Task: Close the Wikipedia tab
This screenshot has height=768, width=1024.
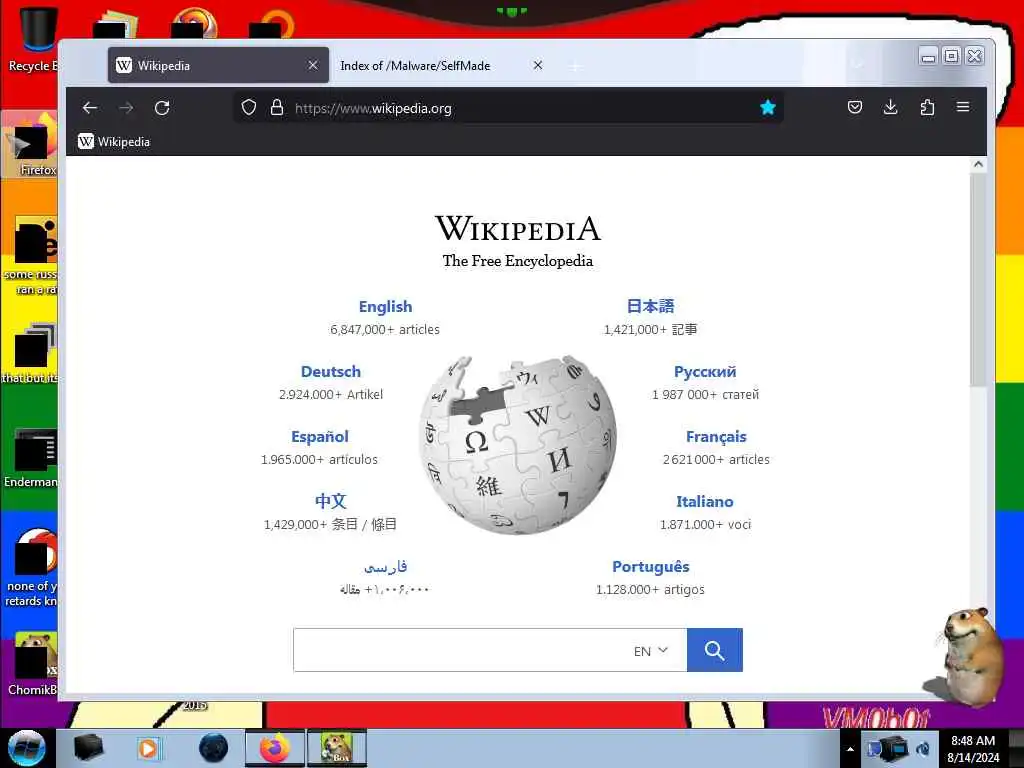Action: tap(313, 65)
